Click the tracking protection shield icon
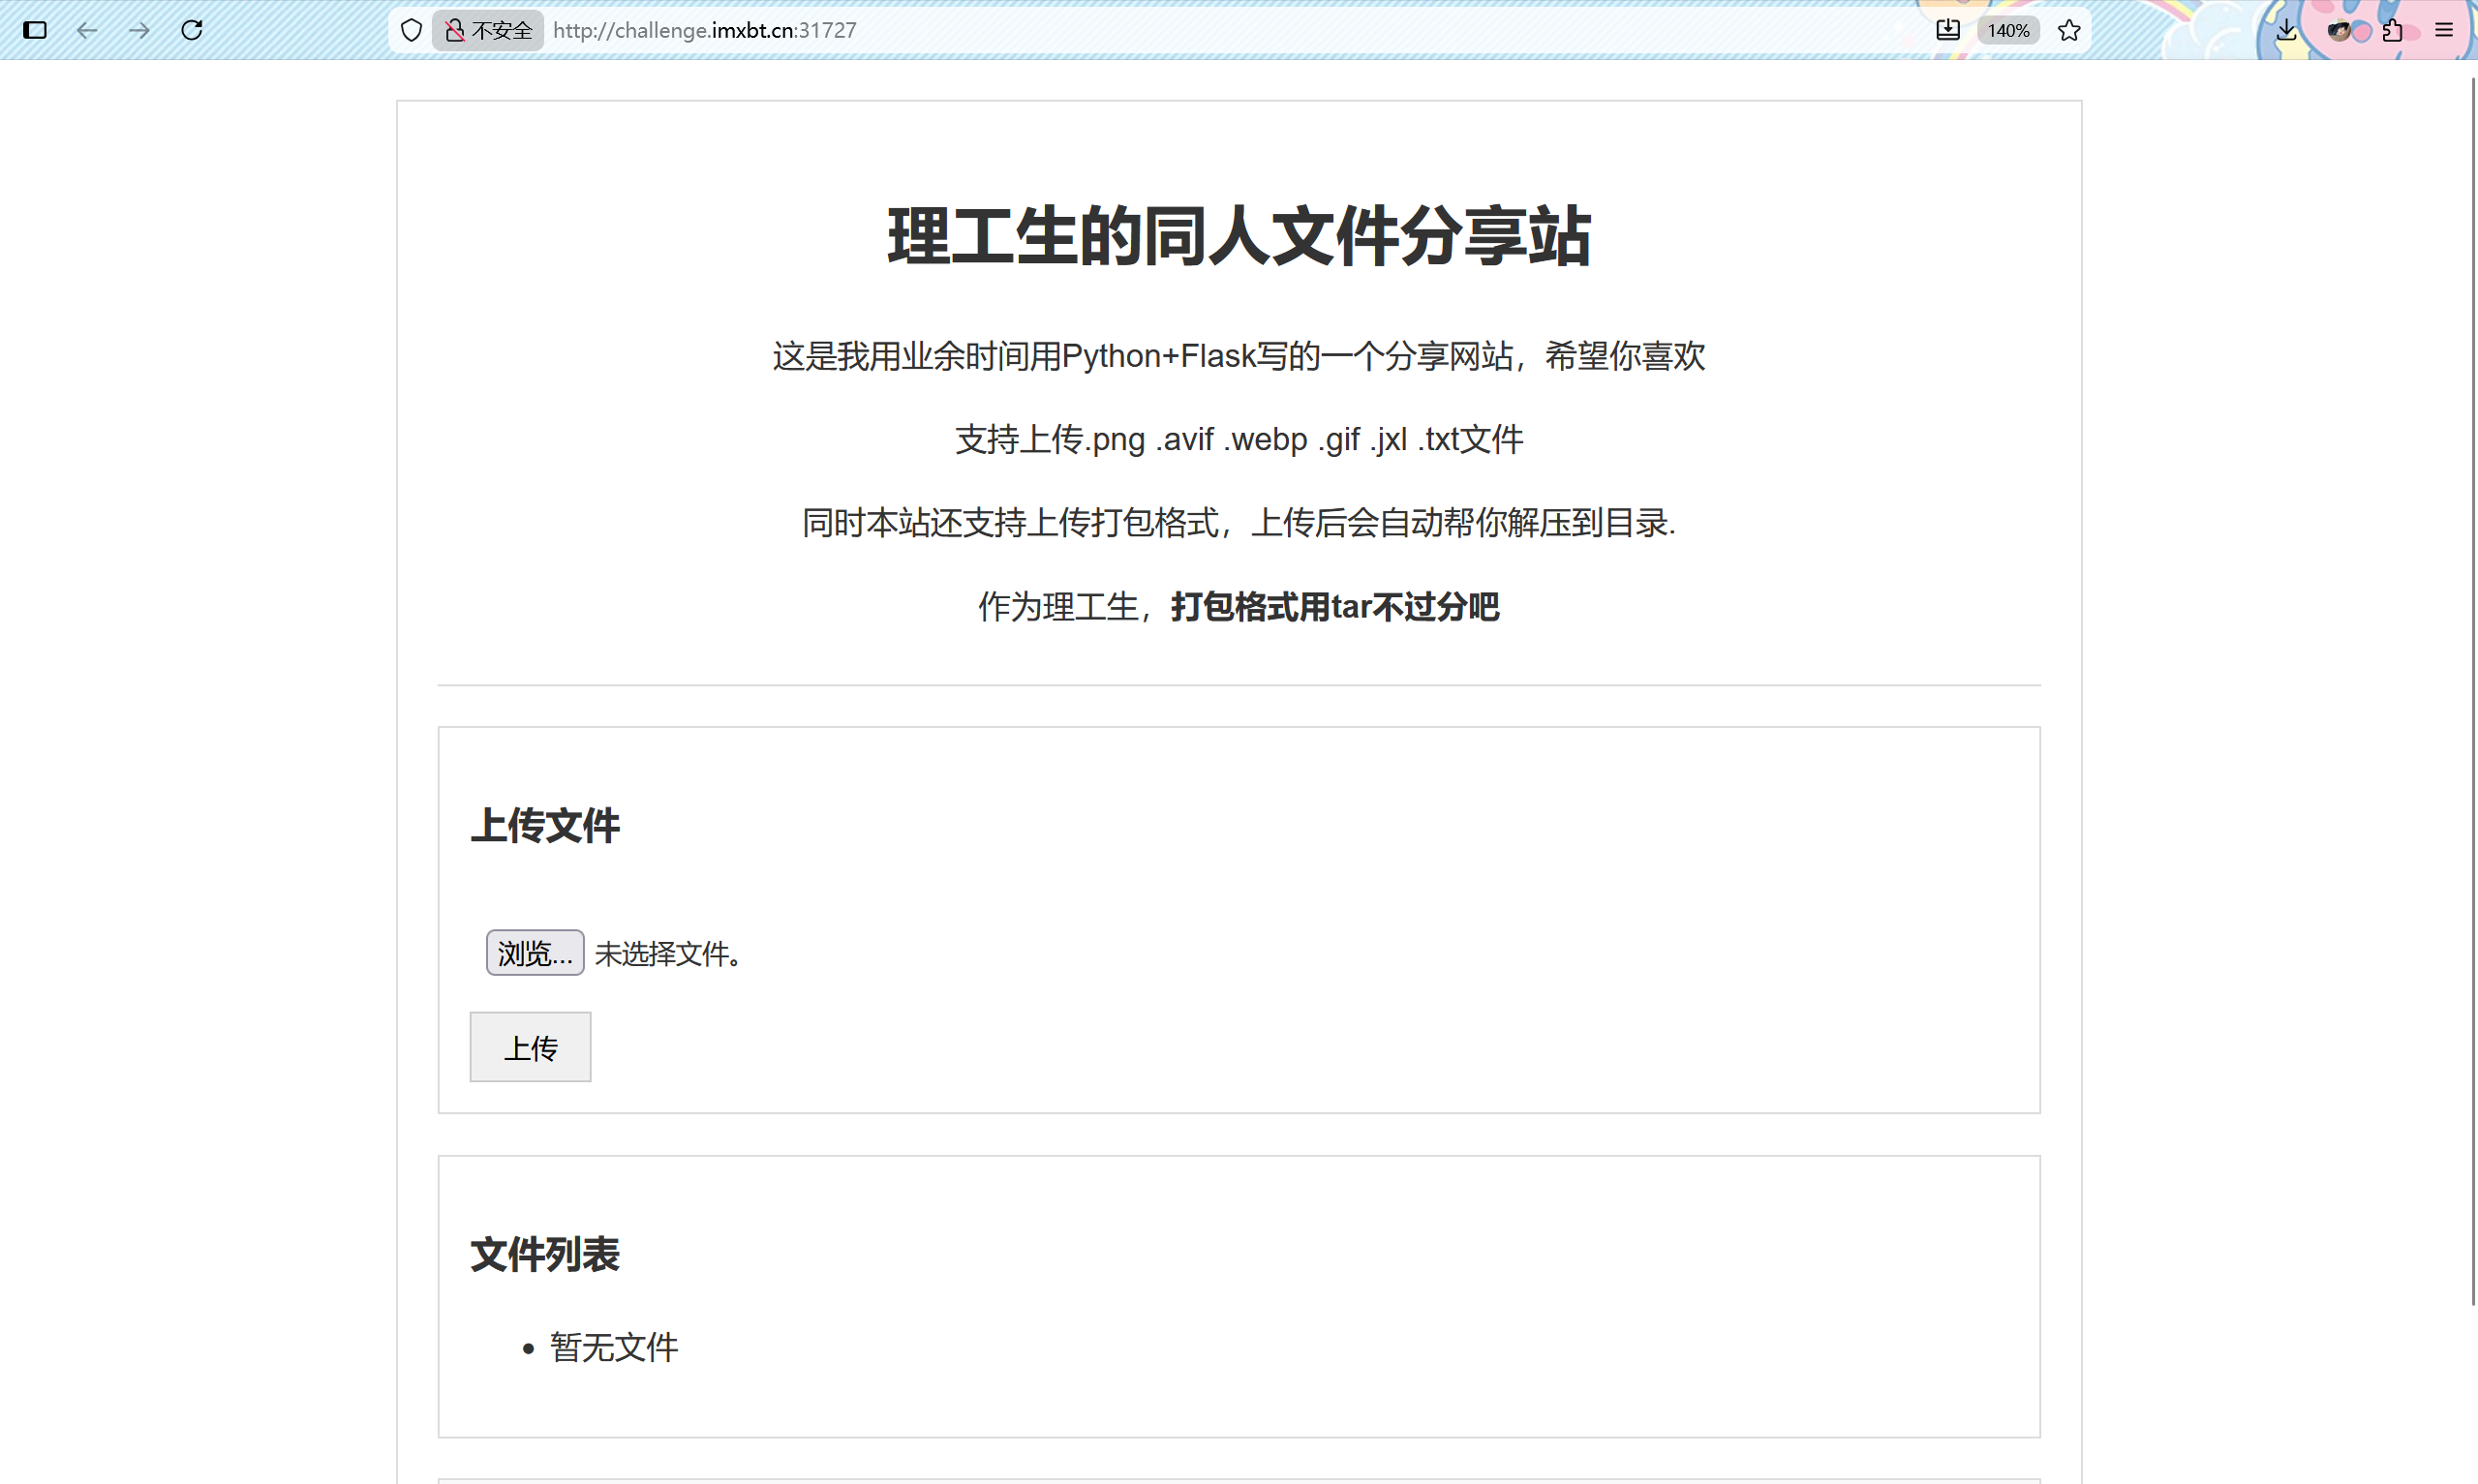2478x1484 pixels. click(410, 30)
